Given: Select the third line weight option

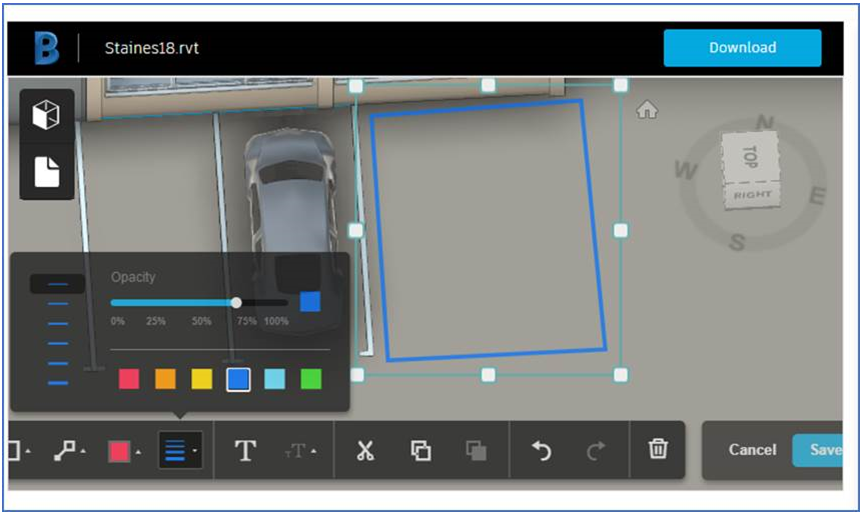Looking at the screenshot, I should click(x=58, y=324).
